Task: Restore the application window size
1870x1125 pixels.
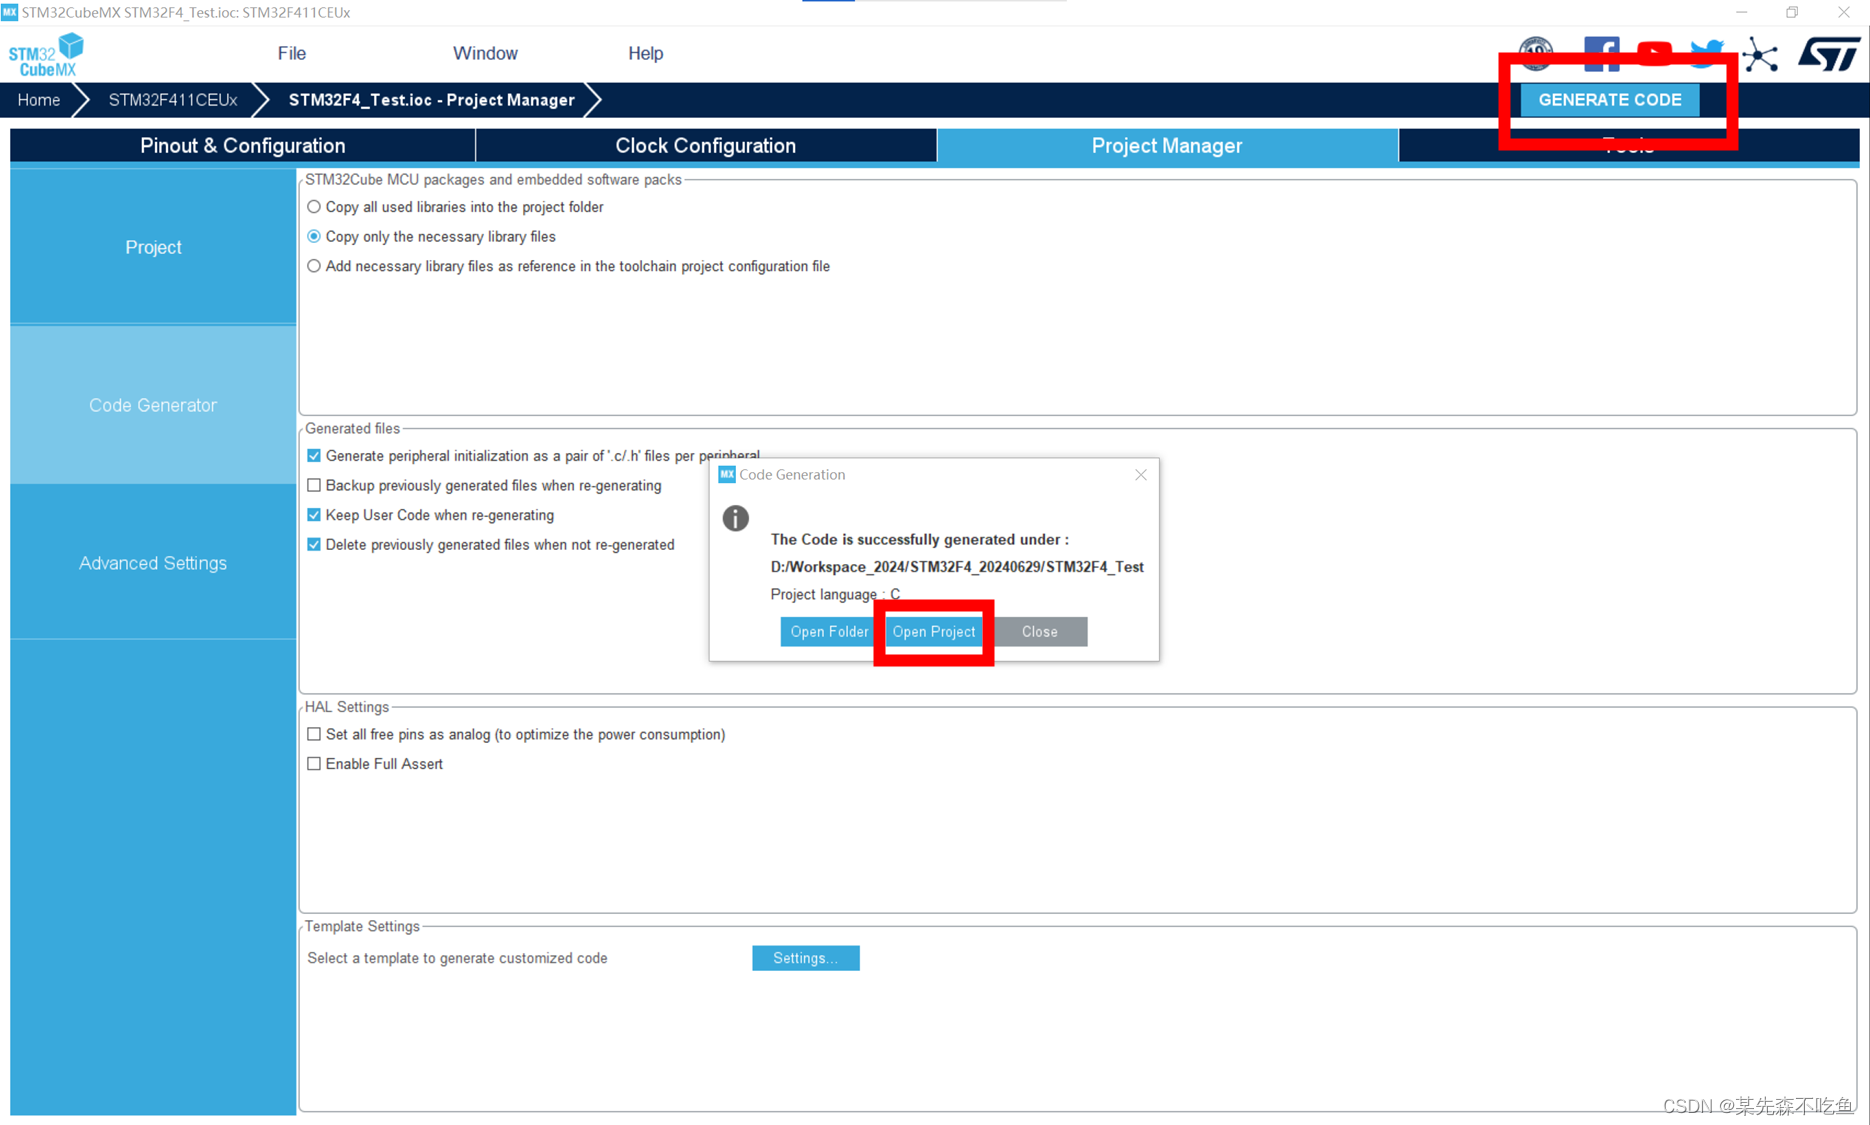Action: tap(1792, 12)
